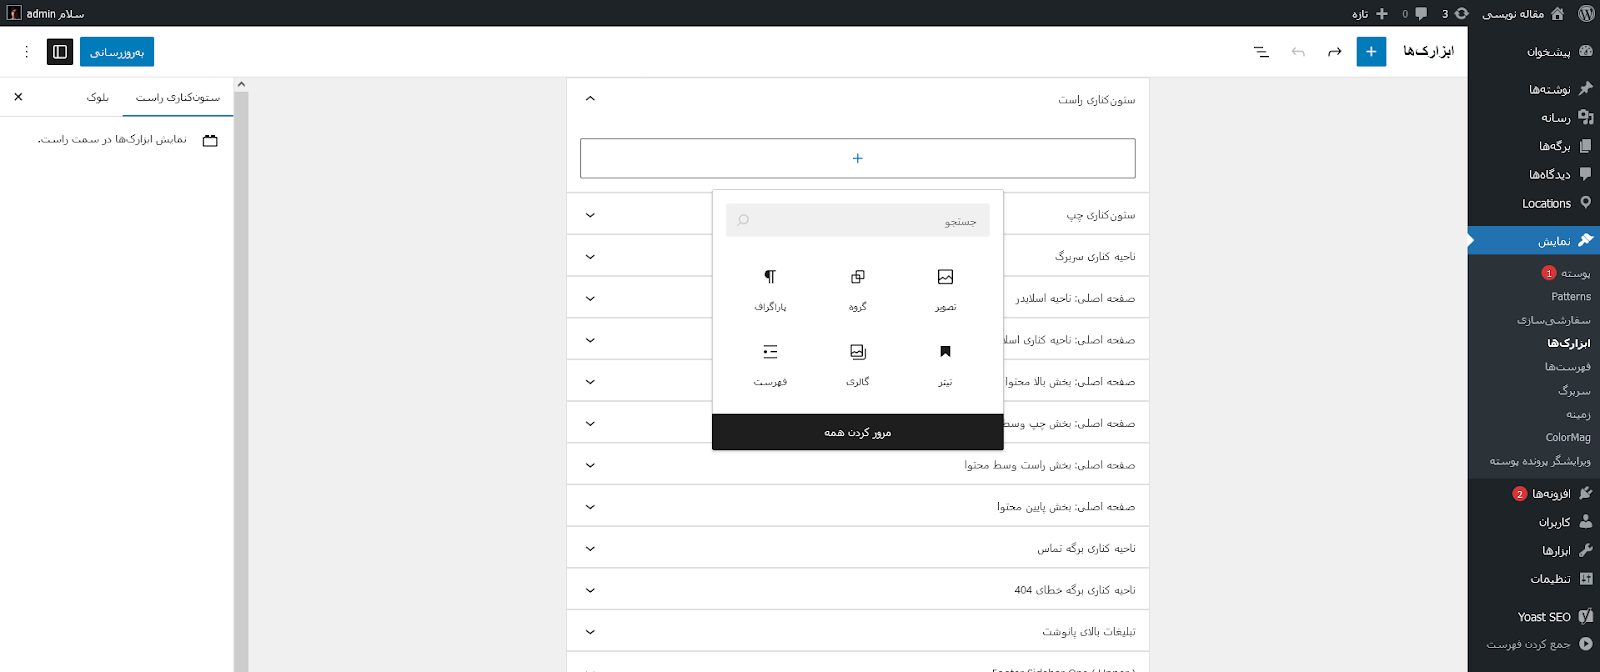This screenshot has height=672, width=1600.
Task: Click the admin user avatar
Action: (x=14, y=13)
